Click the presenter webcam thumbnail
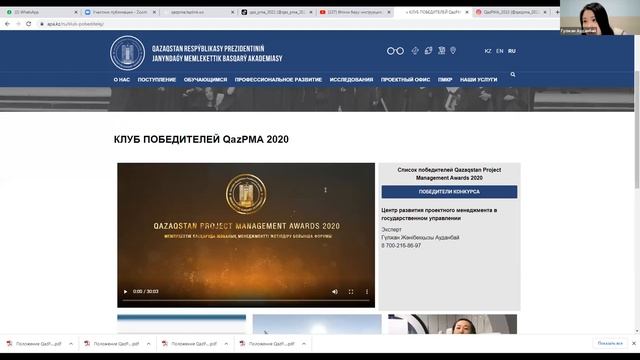The image size is (640, 360). 600,18
